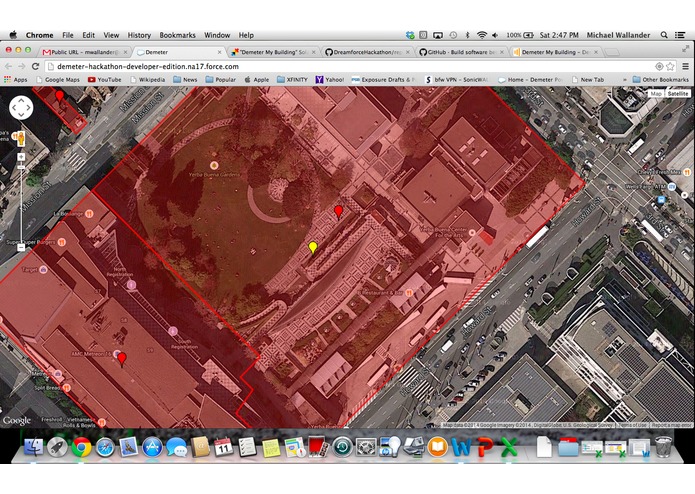Click the Super Duper Burgers restaurant icon
This screenshot has height=494, width=695.
62,242
